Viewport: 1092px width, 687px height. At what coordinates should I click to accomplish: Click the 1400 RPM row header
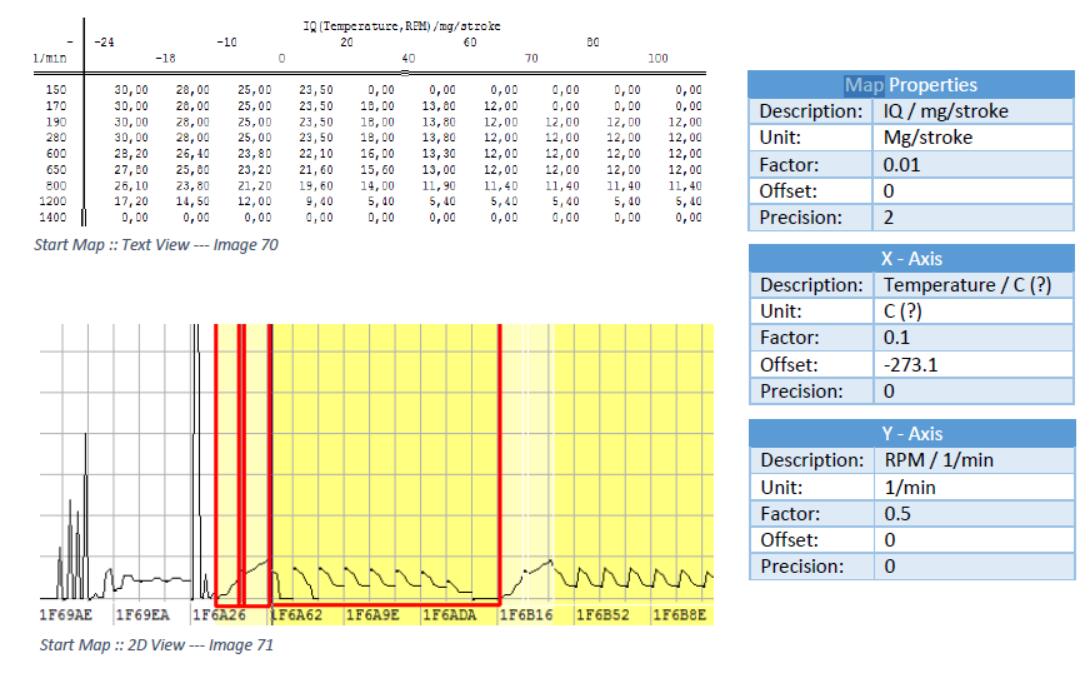point(53,217)
